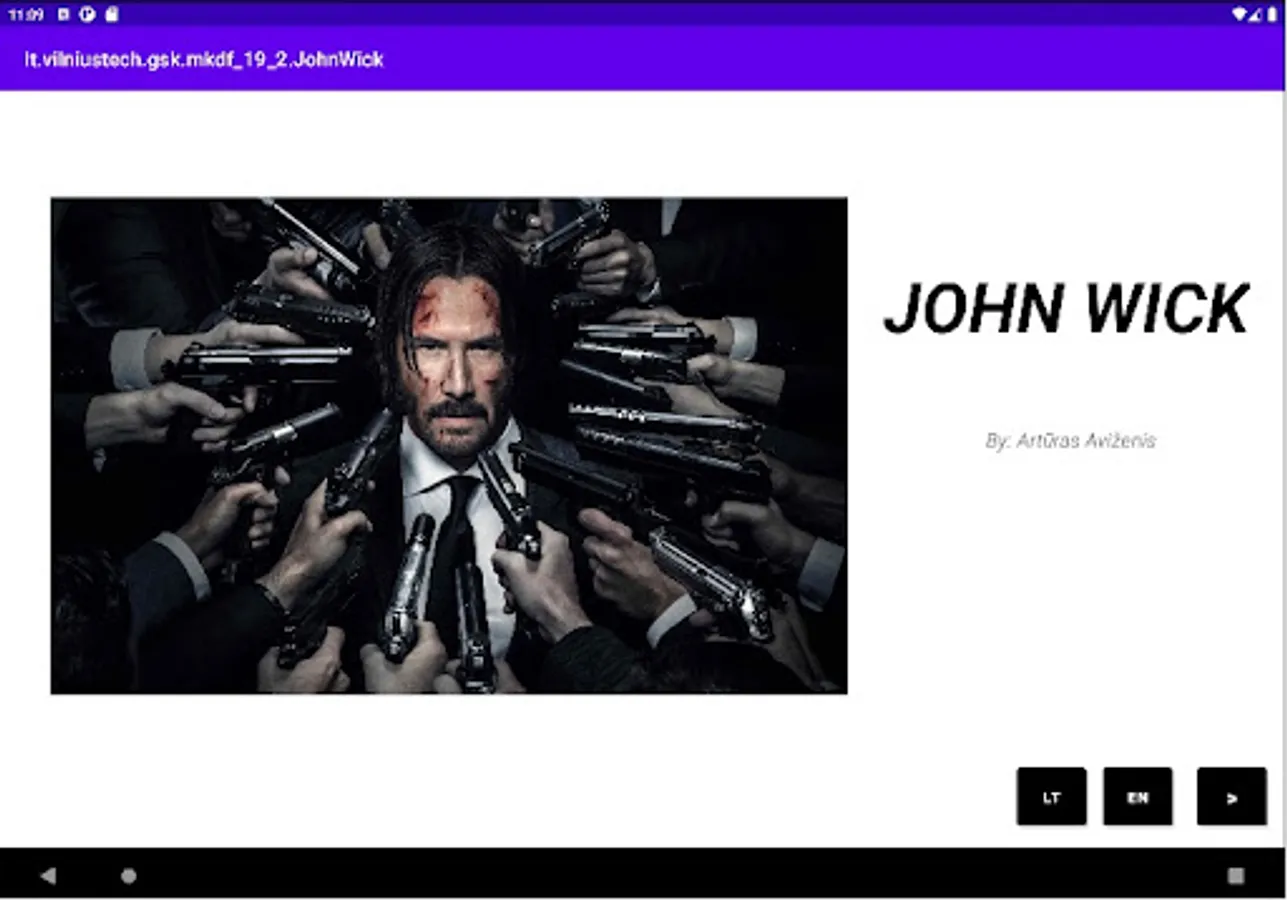Tap the Android home circle button
The image size is (1287, 900).
(x=129, y=876)
